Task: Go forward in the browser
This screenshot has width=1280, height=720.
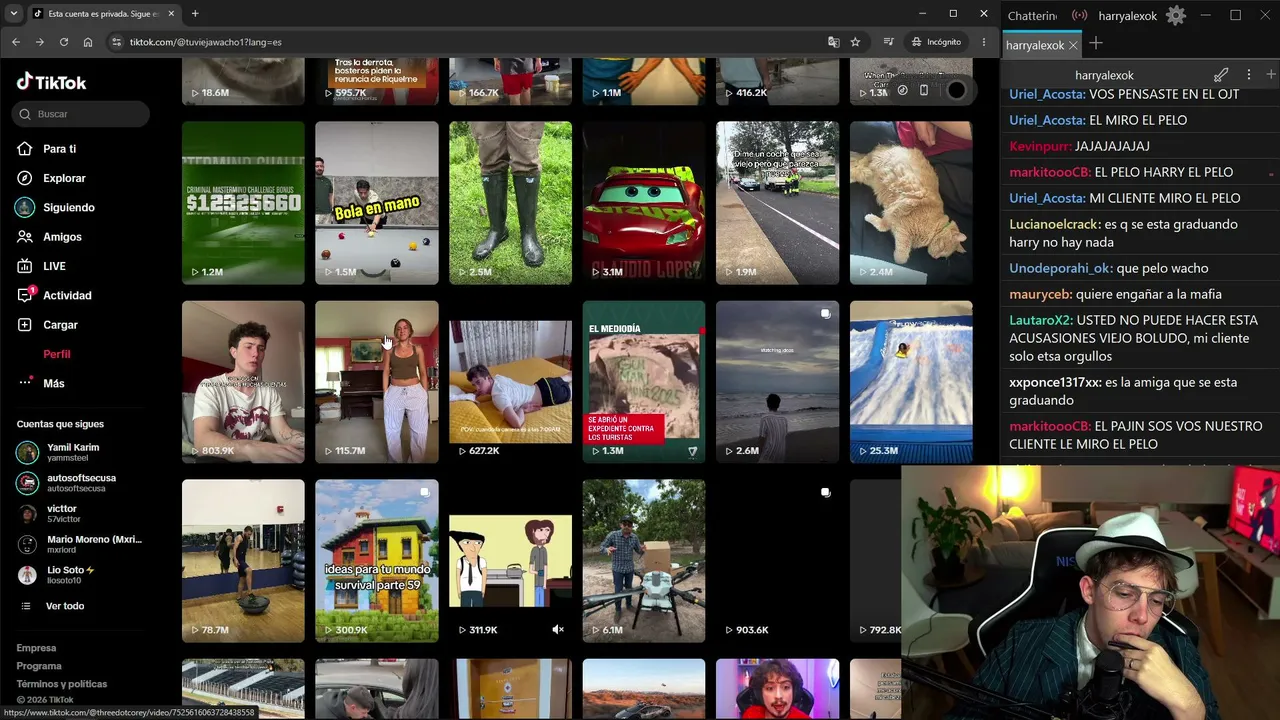Action: click(x=39, y=42)
